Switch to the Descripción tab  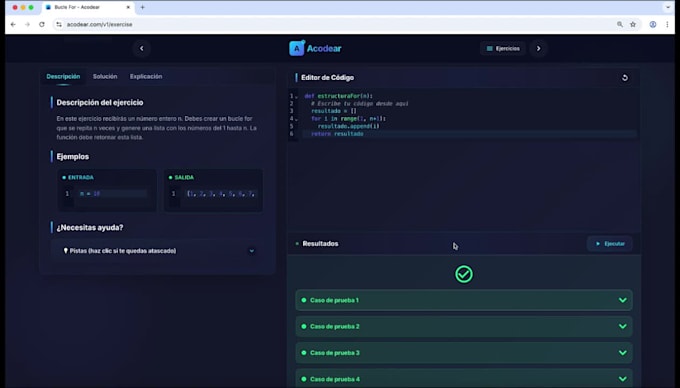tap(63, 76)
